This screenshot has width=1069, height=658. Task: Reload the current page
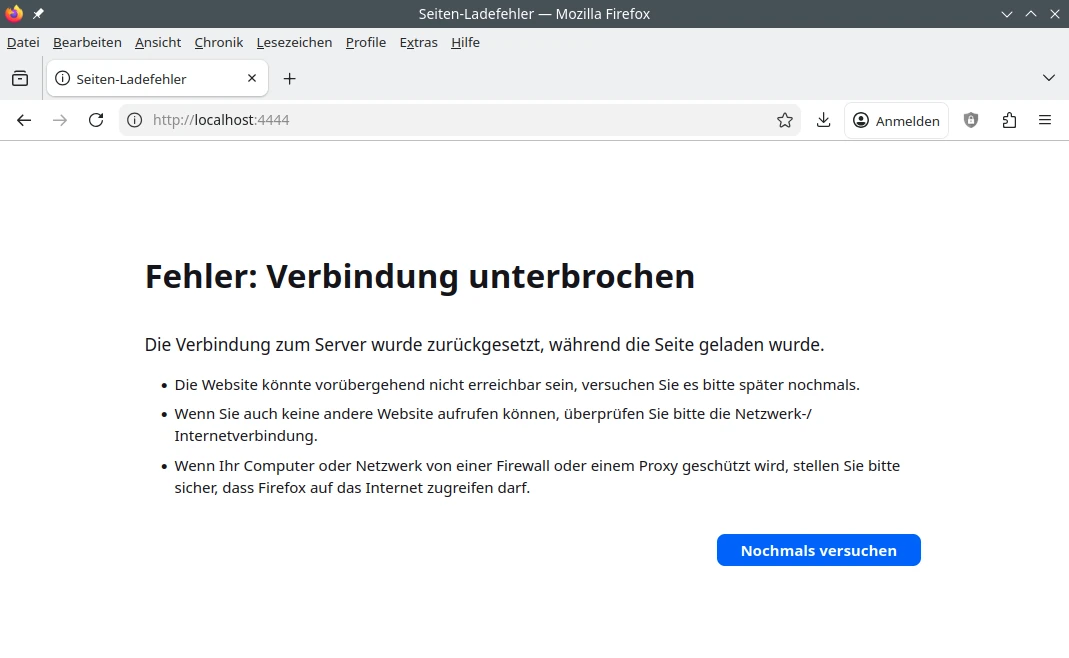[96, 121]
